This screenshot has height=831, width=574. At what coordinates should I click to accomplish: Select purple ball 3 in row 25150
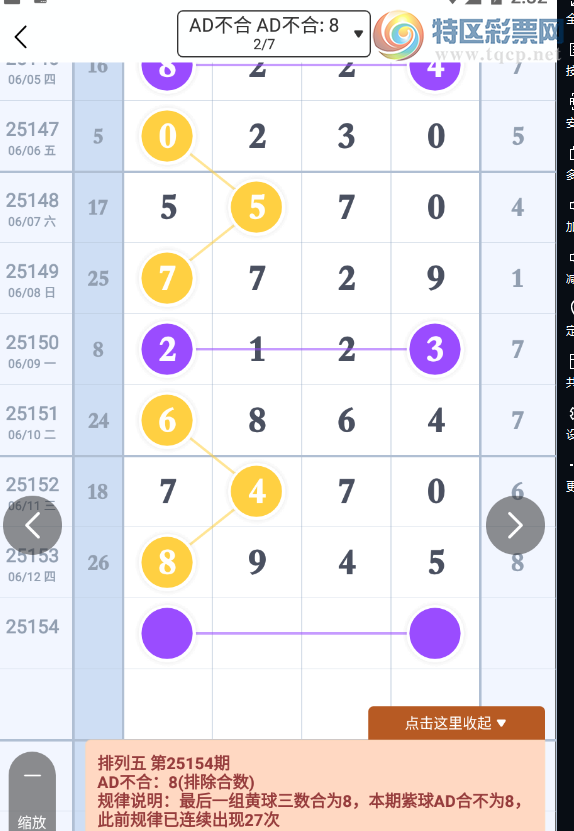(x=435, y=349)
